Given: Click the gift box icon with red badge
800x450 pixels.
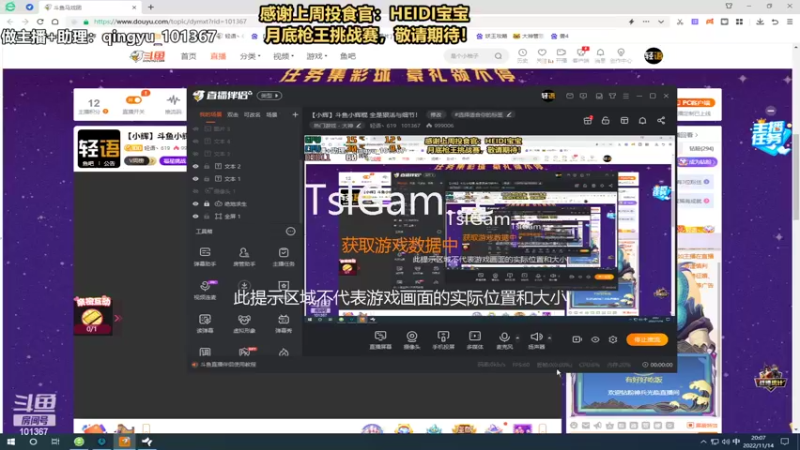Looking at the screenshot, I should (588, 120).
